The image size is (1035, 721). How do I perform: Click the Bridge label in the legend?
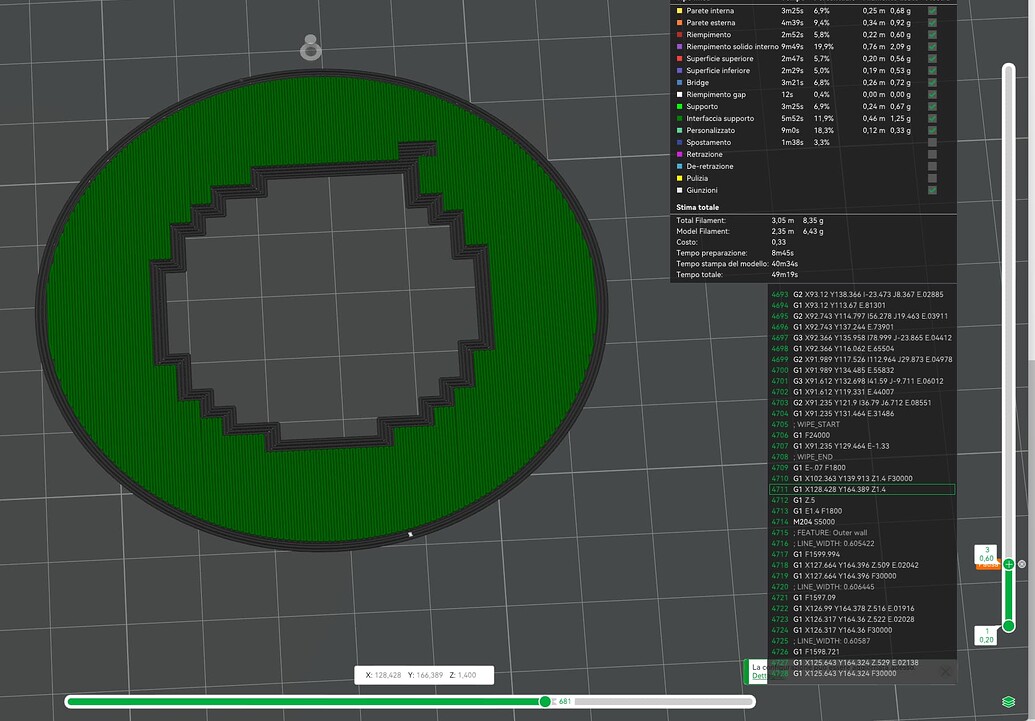697,83
